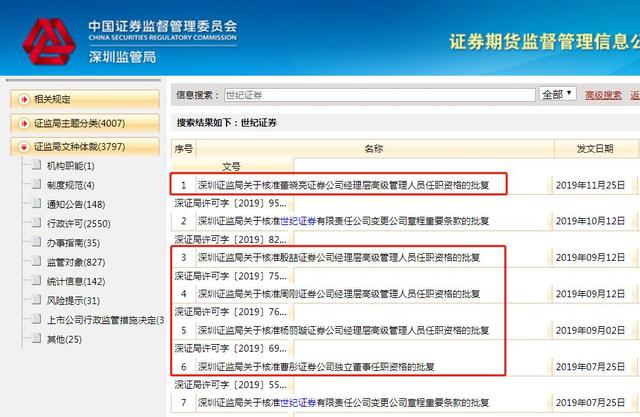Click the 证券期货监督管理信息 banner title

544,42
